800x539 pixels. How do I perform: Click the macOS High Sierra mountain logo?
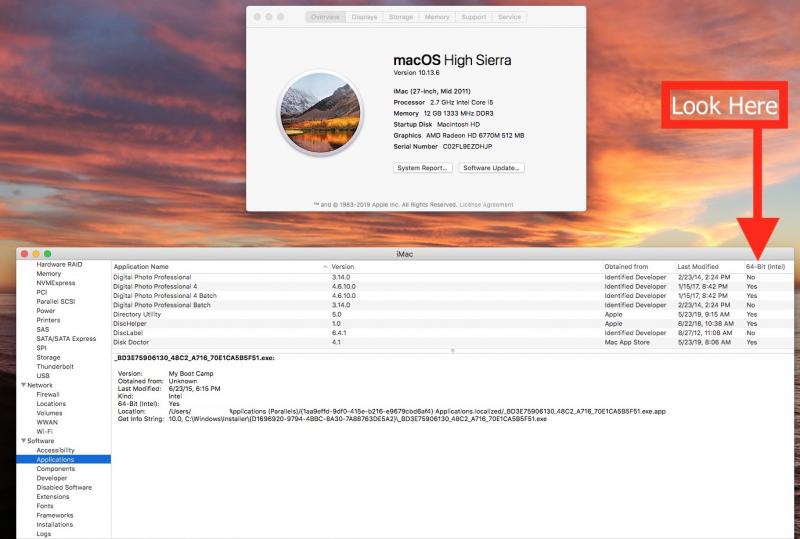320,113
